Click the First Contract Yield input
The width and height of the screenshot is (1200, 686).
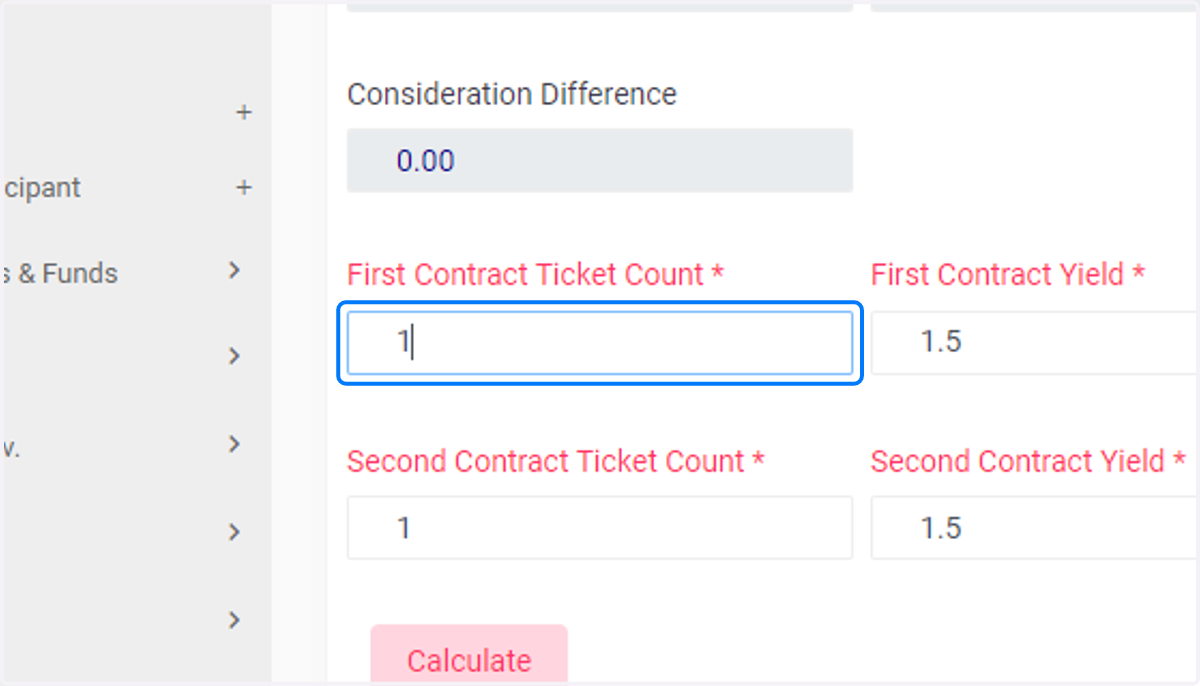(1035, 343)
